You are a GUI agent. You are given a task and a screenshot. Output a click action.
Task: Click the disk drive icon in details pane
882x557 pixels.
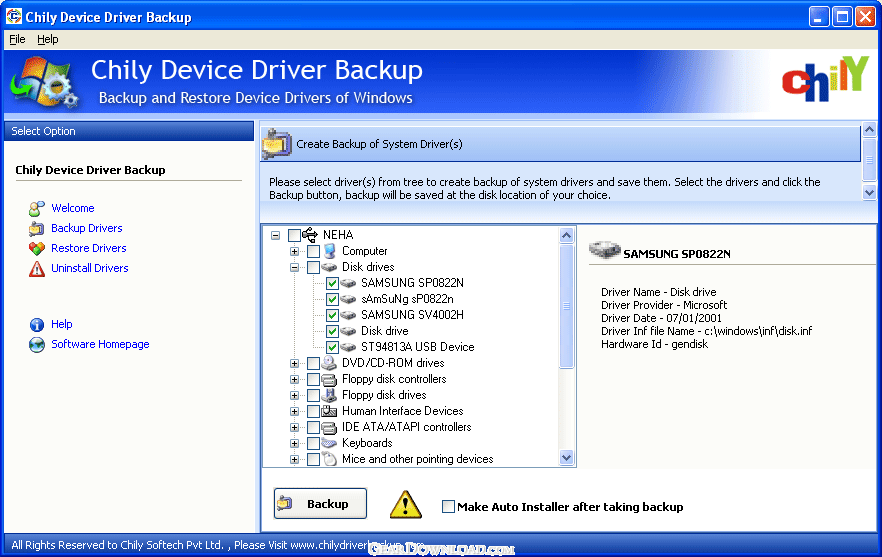(x=605, y=250)
